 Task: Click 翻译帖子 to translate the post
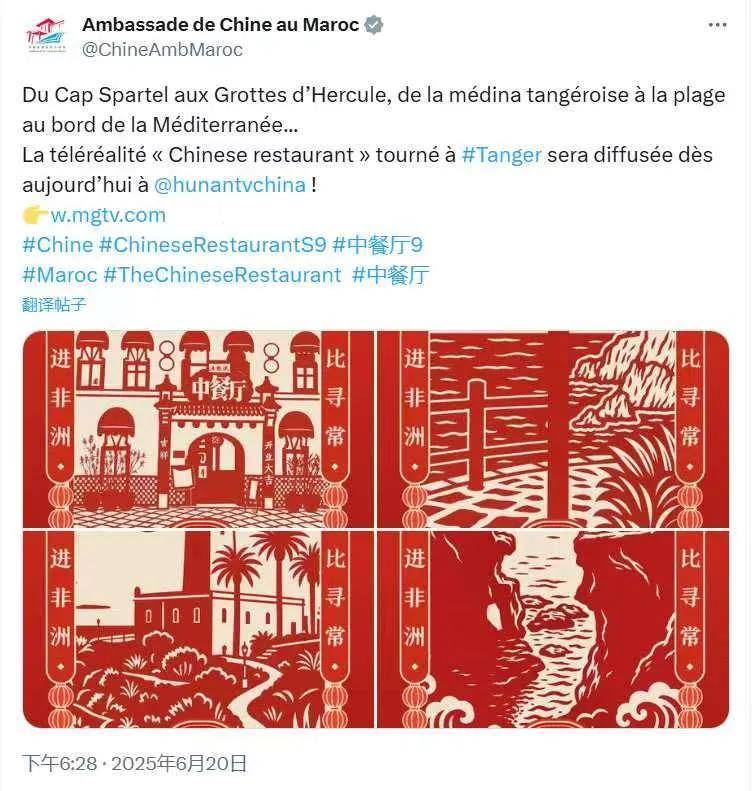pos(54,305)
